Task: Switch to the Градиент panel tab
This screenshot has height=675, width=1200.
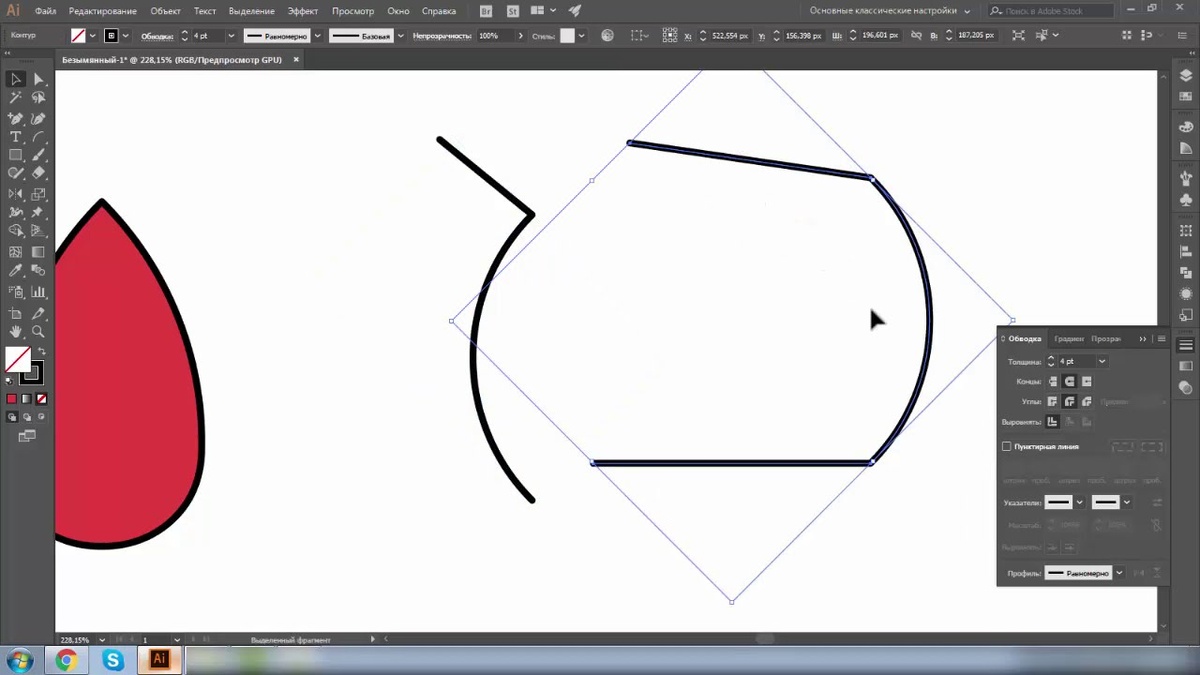Action: (x=1069, y=339)
